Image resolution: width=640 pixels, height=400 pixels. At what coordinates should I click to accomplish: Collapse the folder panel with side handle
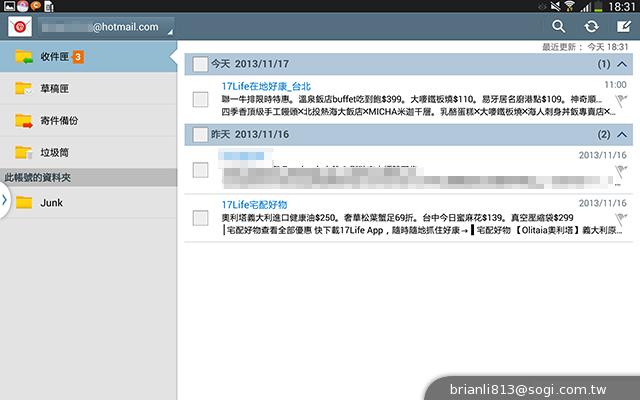(4, 201)
